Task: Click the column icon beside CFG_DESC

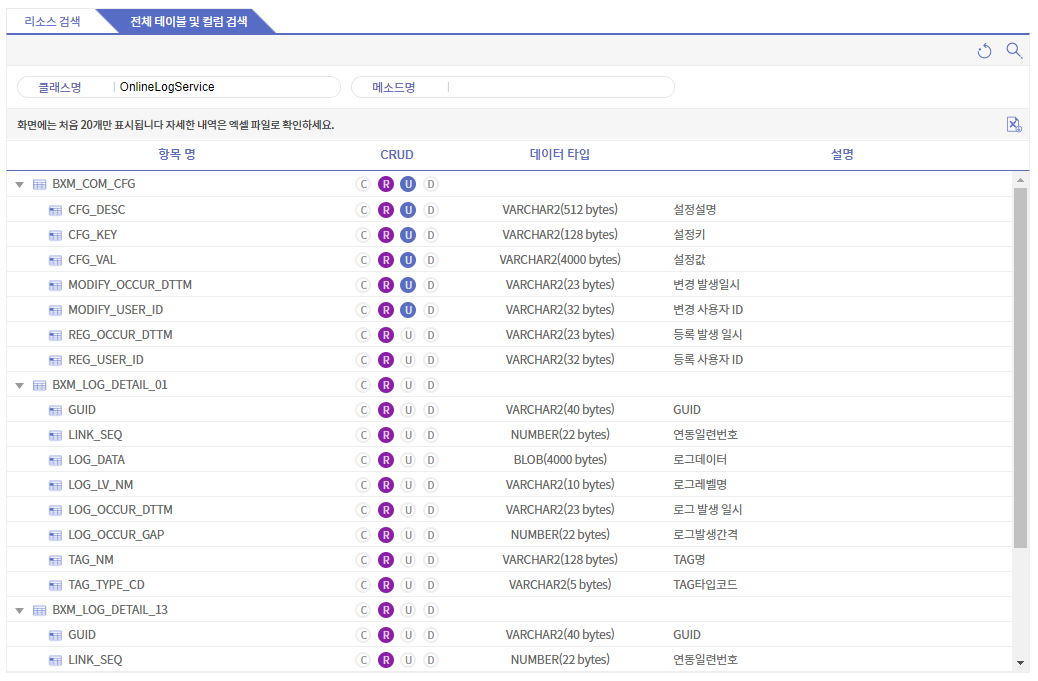Action: [56, 210]
